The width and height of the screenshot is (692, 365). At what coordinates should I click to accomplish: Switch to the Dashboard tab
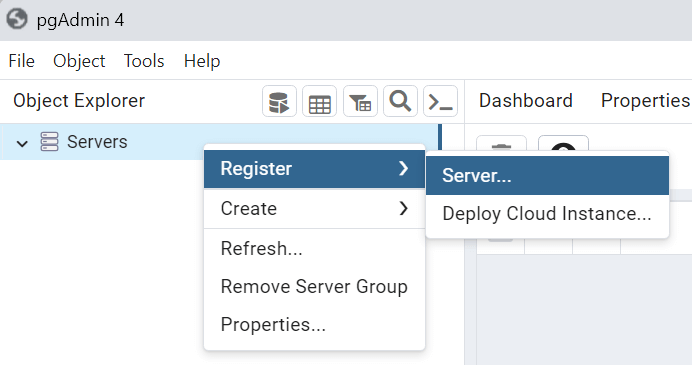click(x=526, y=101)
